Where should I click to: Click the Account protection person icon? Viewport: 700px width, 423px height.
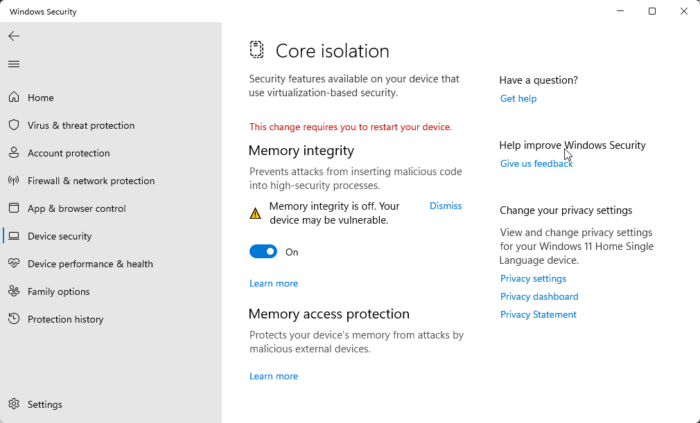[14, 153]
